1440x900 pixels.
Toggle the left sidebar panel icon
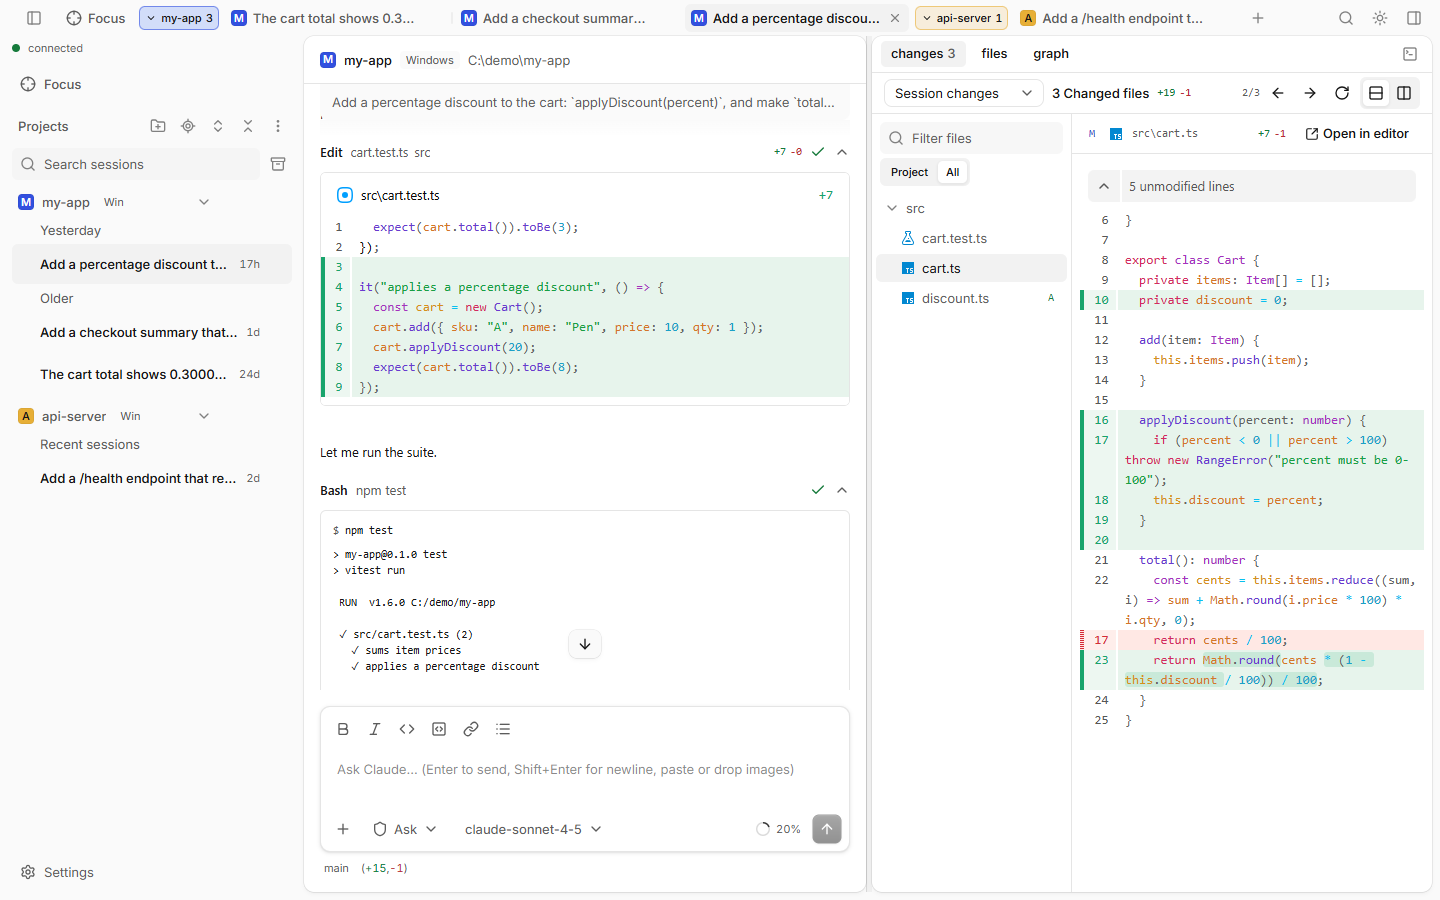[34, 18]
